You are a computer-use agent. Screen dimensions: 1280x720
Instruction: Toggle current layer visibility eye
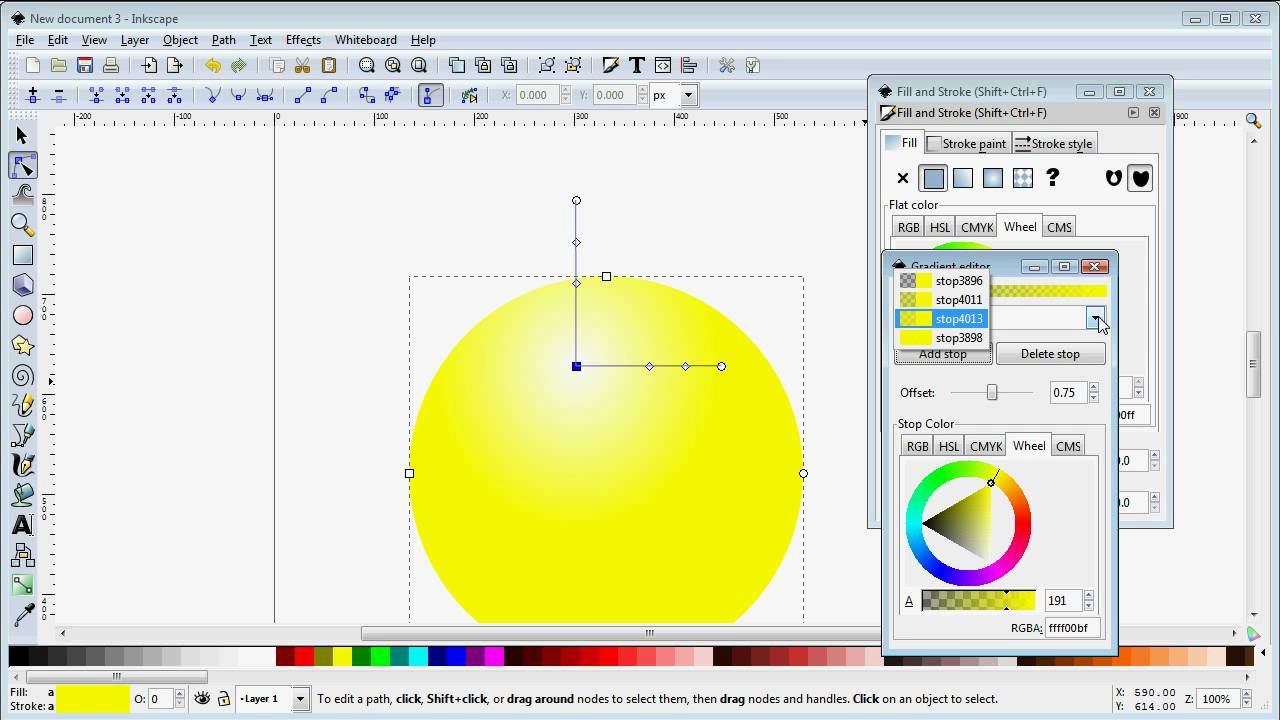click(x=202, y=699)
